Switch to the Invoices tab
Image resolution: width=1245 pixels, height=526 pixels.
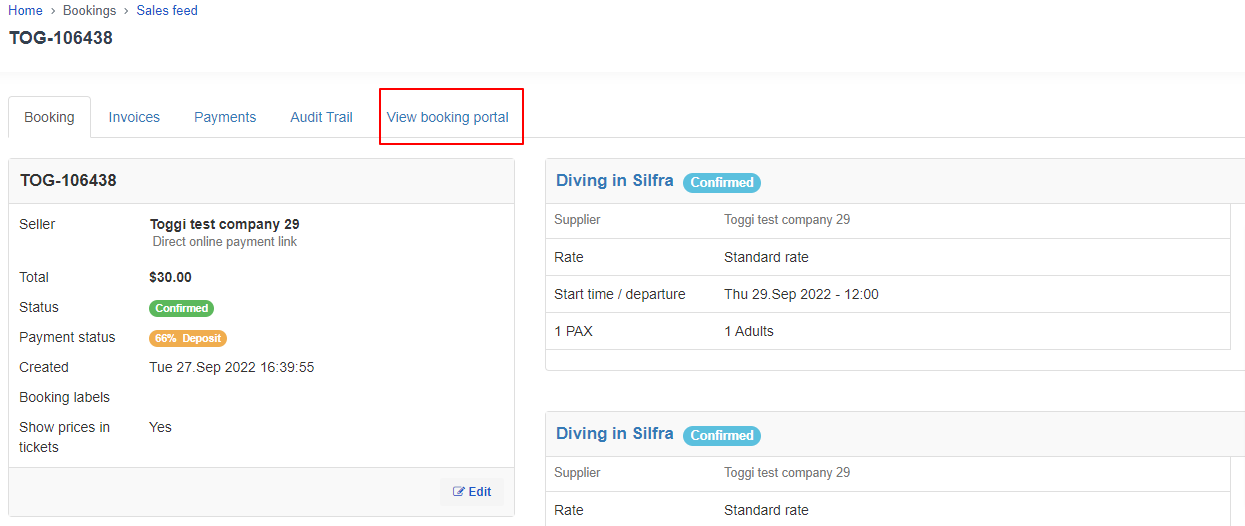click(134, 117)
